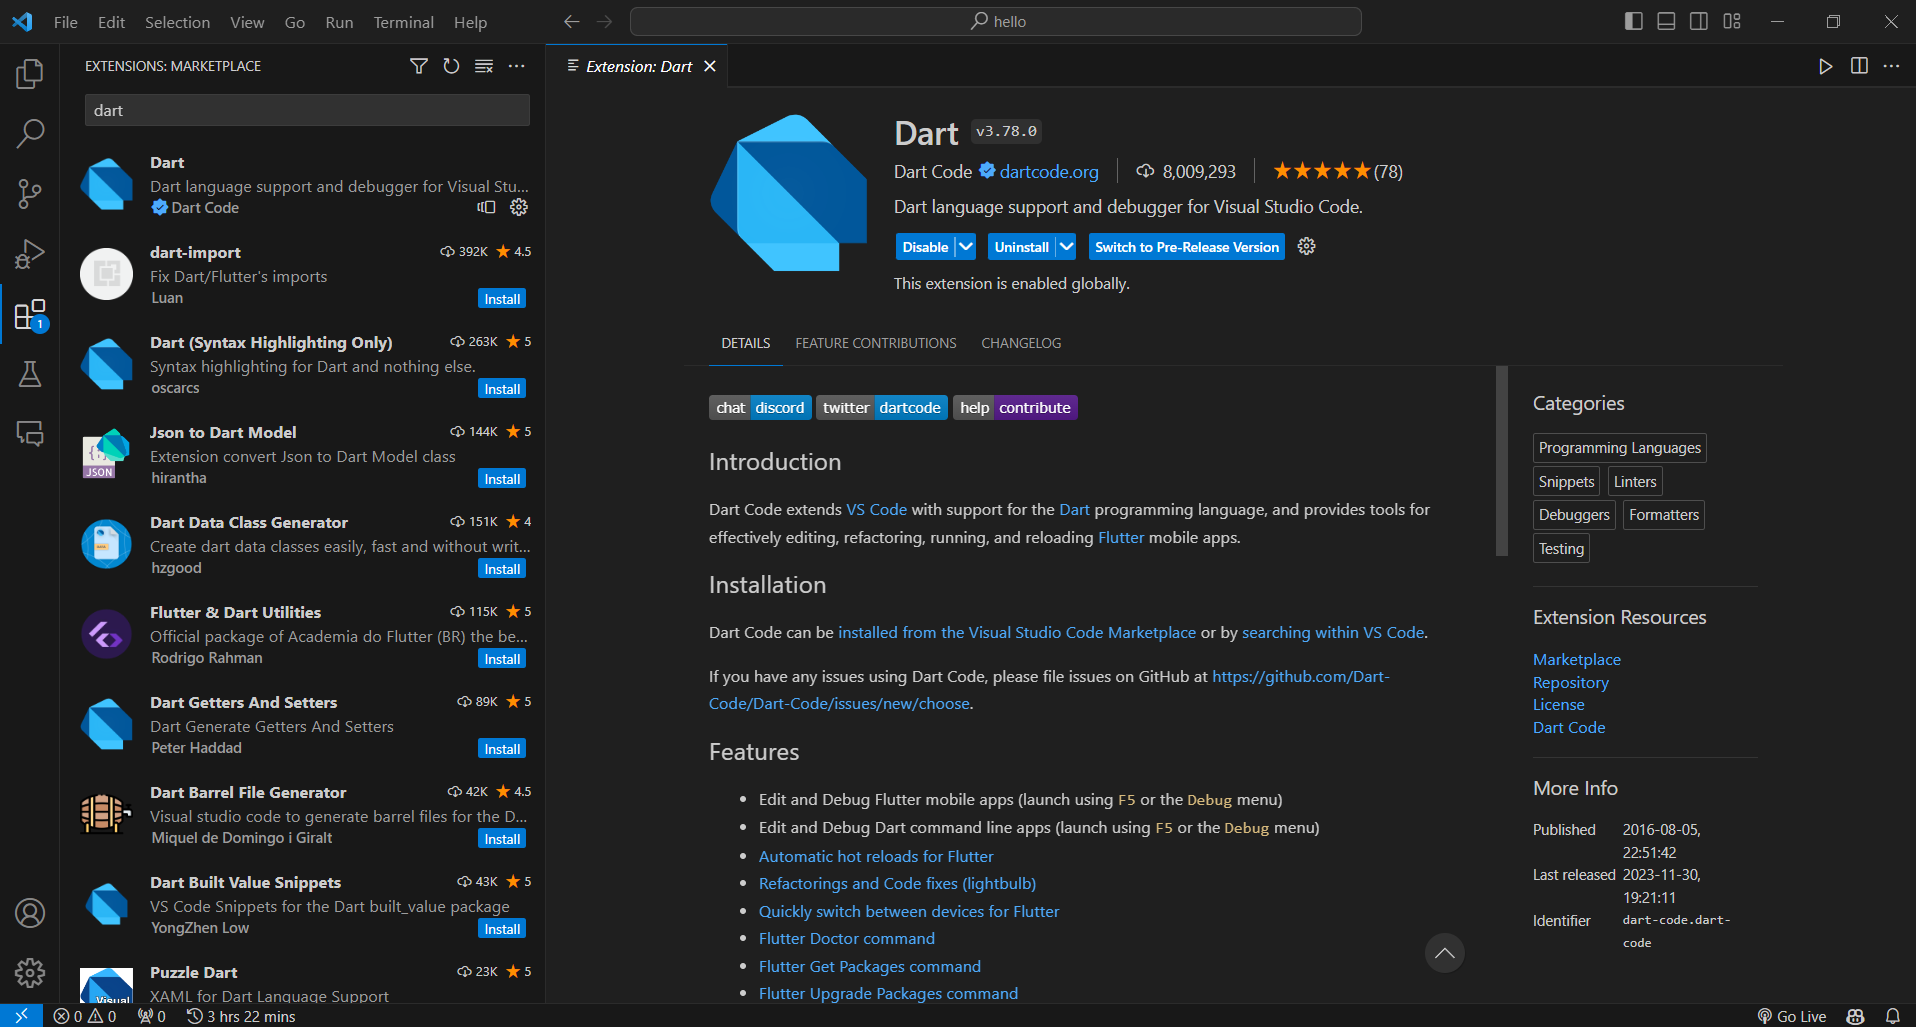The image size is (1916, 1027).
Task: Open the Source Control view
Action: coord(30,194)
